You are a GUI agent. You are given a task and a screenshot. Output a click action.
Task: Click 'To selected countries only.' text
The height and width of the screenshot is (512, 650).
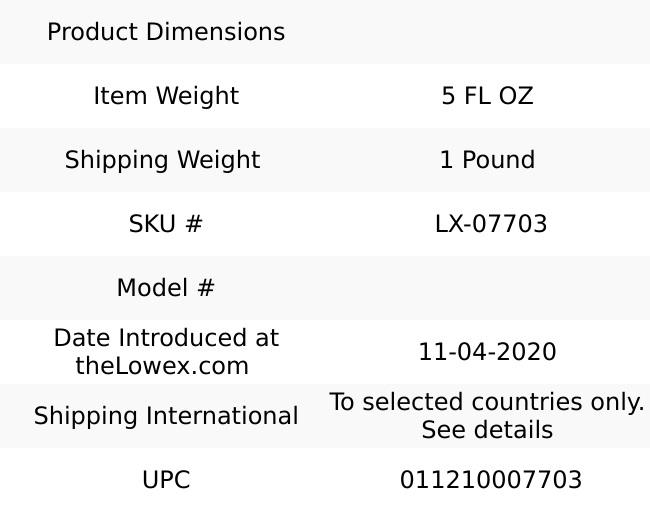tap(487, 402)
